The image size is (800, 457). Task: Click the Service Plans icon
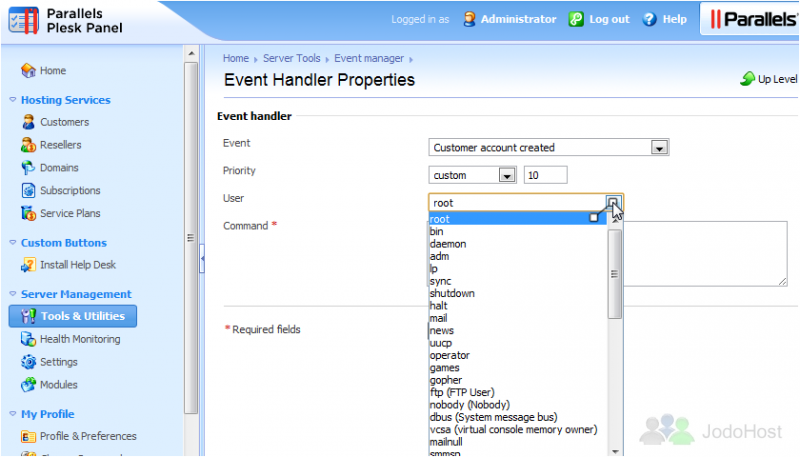(28, 213)
